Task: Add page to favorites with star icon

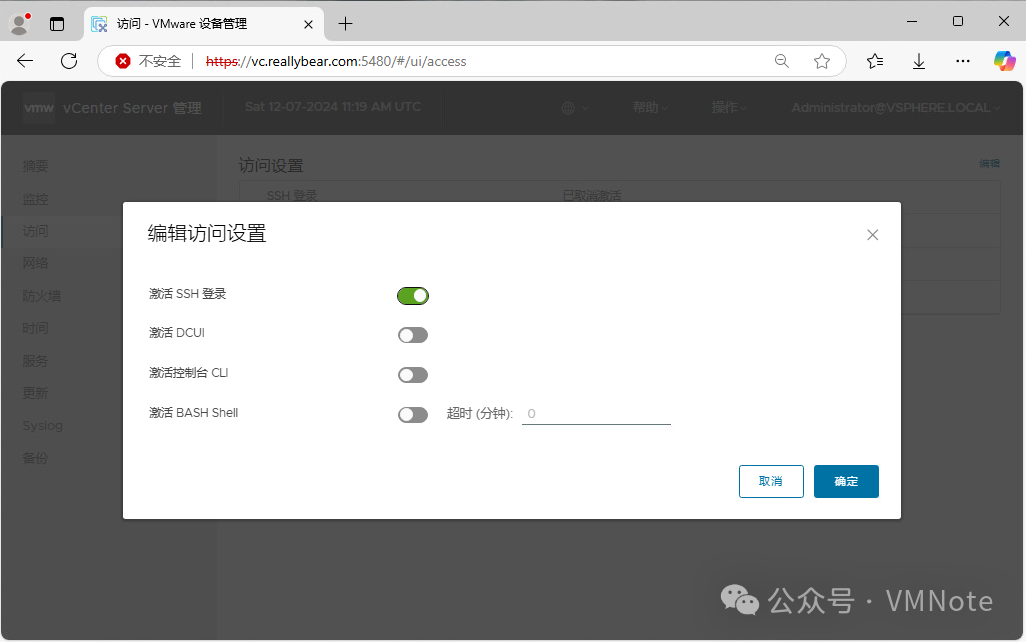Action: 822,61
